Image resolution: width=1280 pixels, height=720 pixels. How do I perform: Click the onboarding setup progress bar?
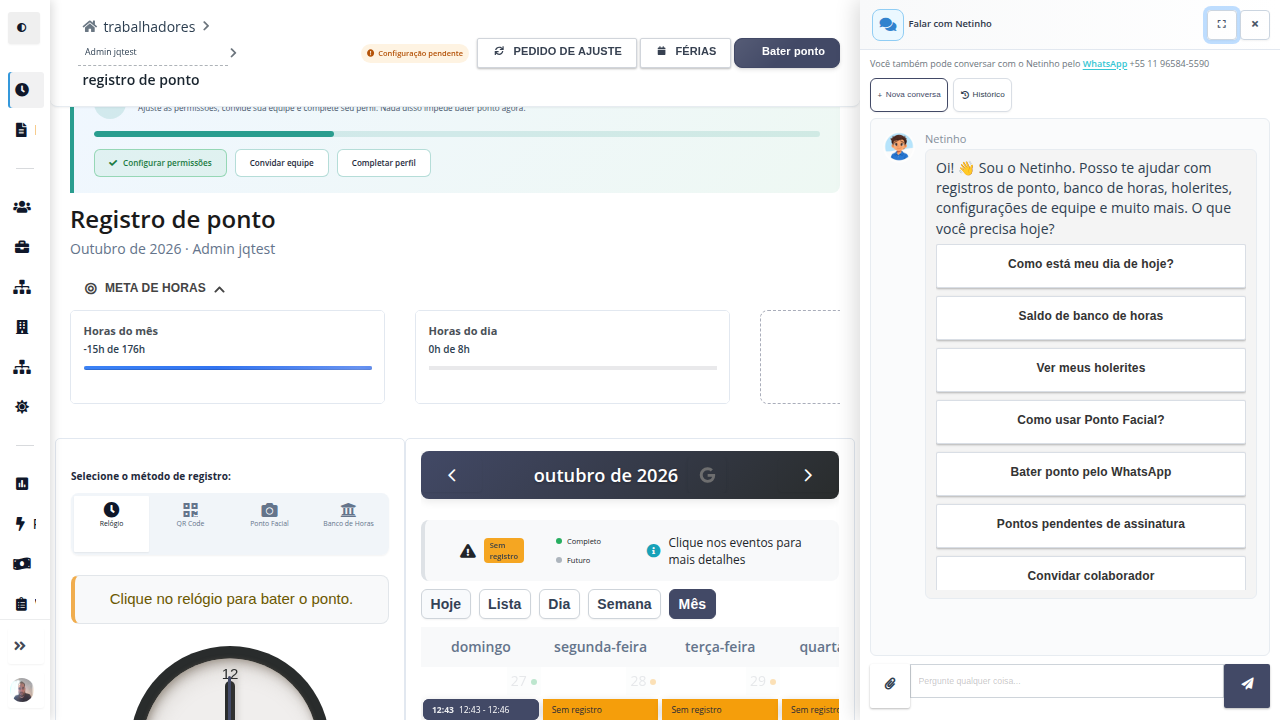[457, 133]
